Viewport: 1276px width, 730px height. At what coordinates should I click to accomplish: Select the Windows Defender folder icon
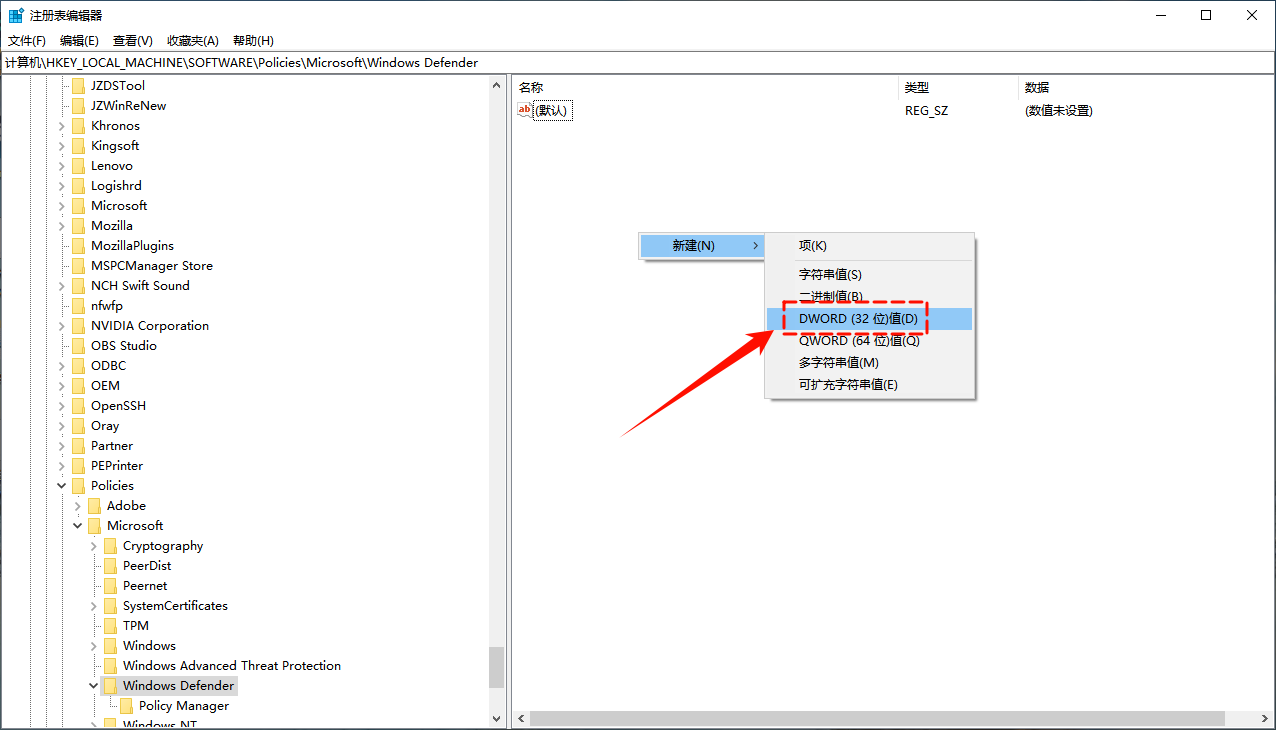pyautogui.click(x=110, y=685)
